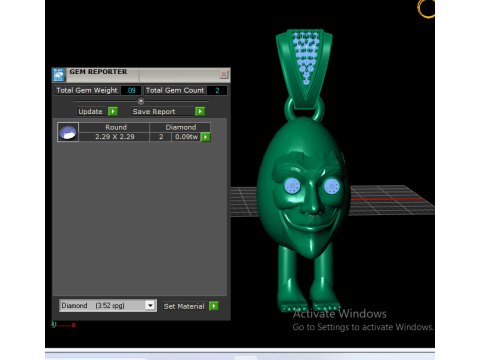Click the green arrow next to Set Material
Image resolution: width=480 pixels, height=360 pixels.
[214, 306]
